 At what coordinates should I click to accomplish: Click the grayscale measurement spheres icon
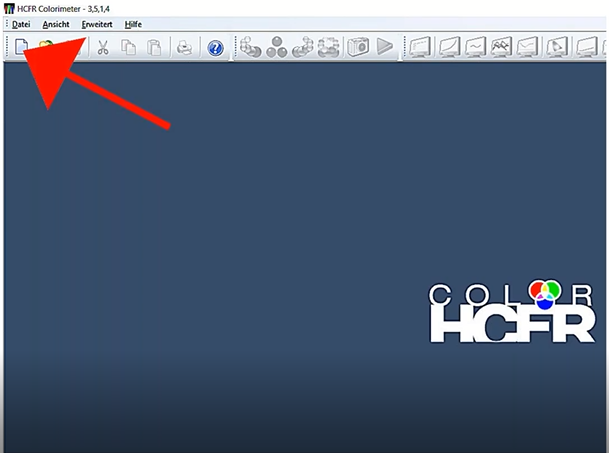(250, 47)
